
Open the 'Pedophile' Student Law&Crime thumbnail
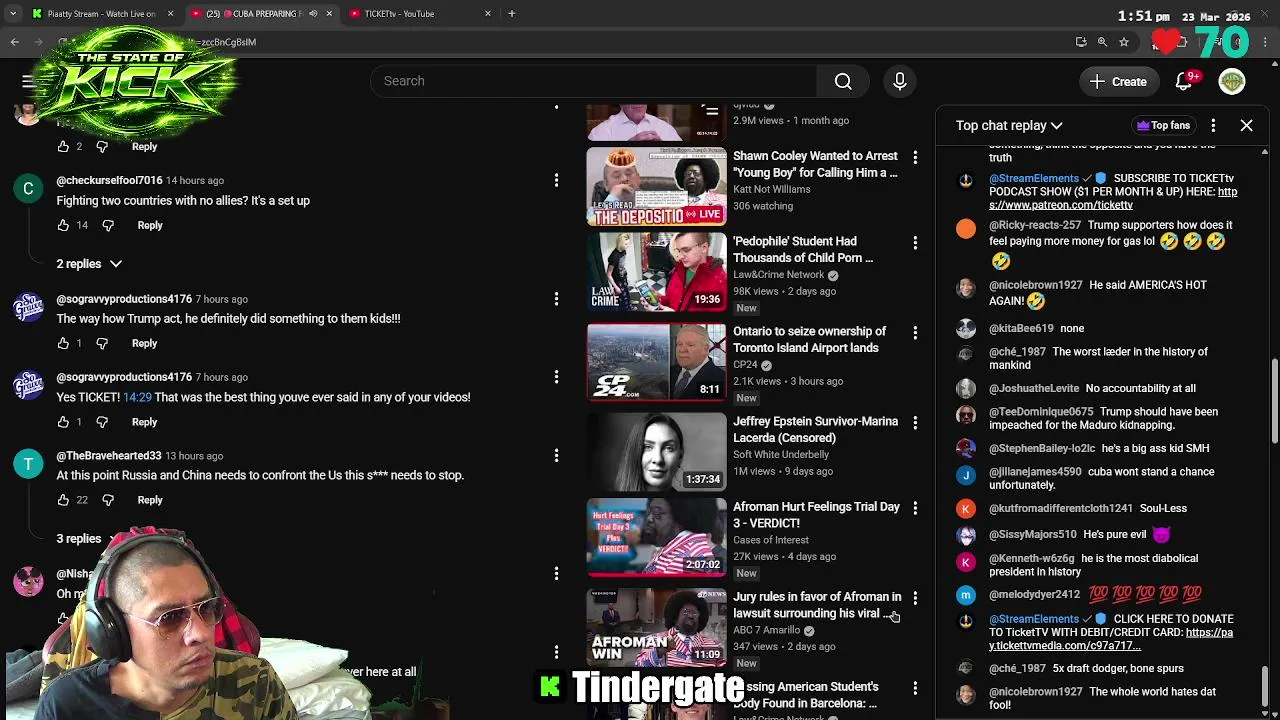click(656, 272)
